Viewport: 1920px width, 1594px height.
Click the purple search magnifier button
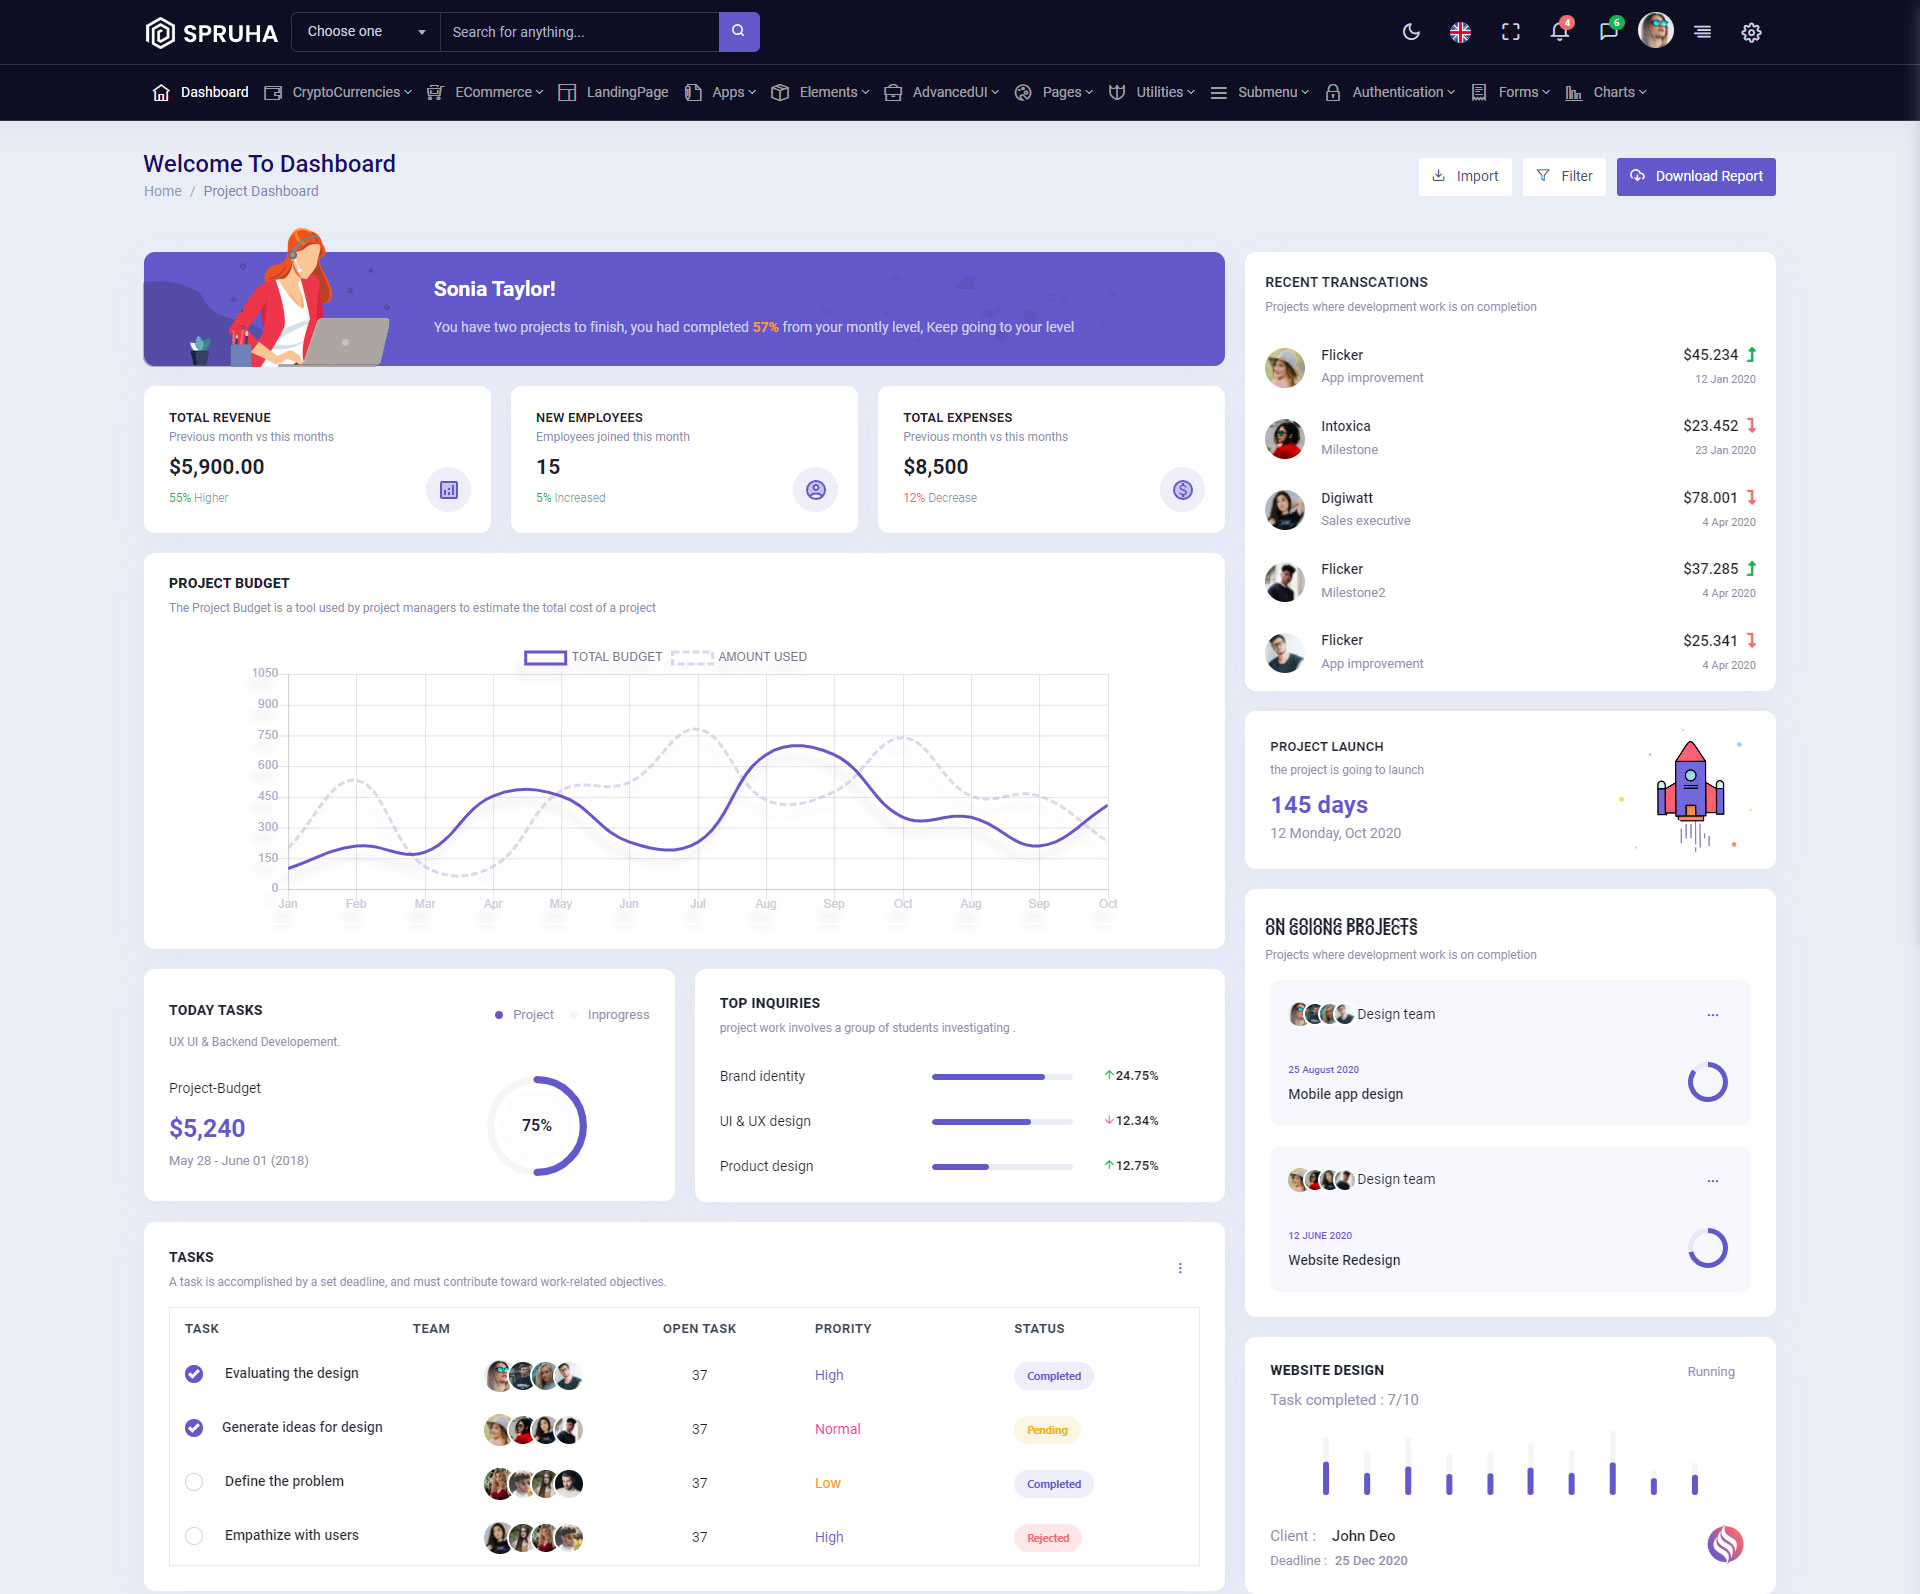pos(738,32)
